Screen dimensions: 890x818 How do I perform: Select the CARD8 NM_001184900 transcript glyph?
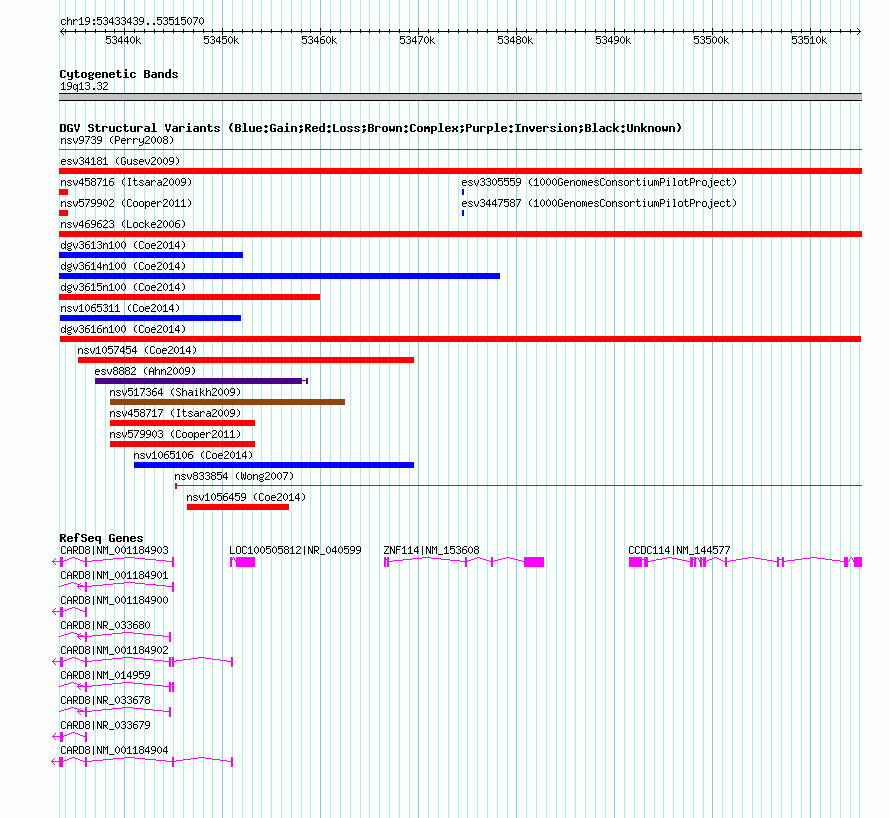click(x=69, y=612)
